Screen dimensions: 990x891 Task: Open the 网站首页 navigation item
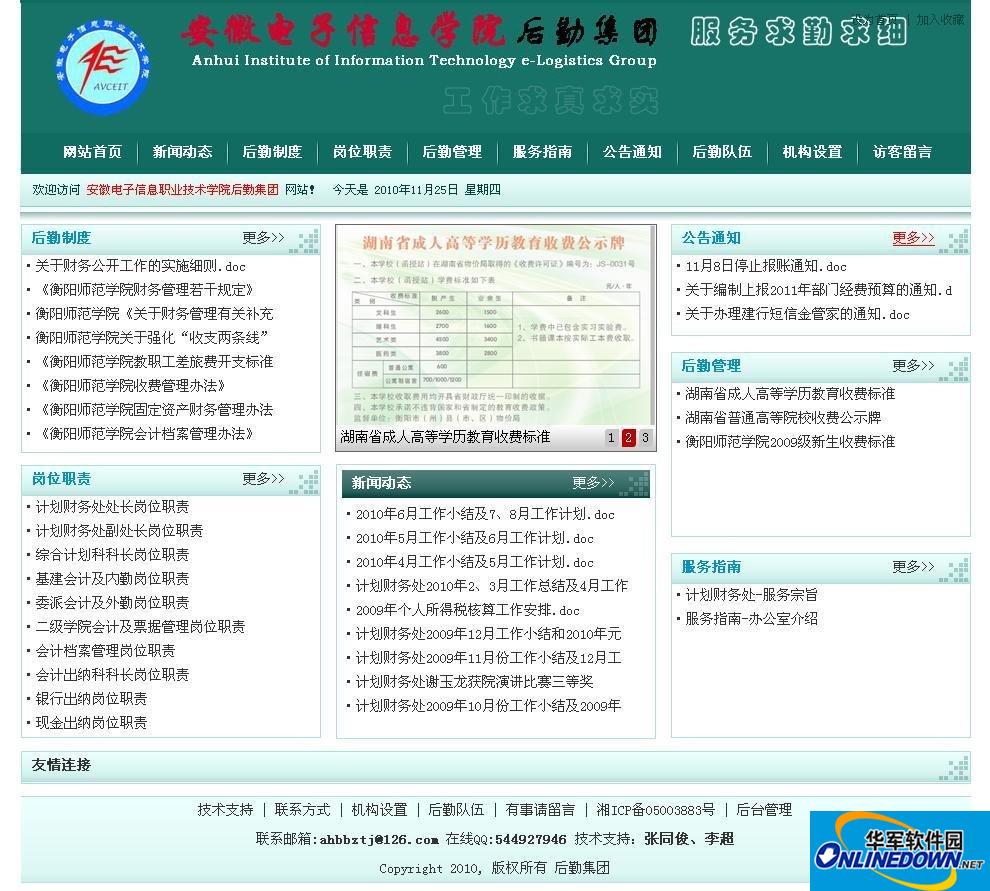(x=92, y=152)
